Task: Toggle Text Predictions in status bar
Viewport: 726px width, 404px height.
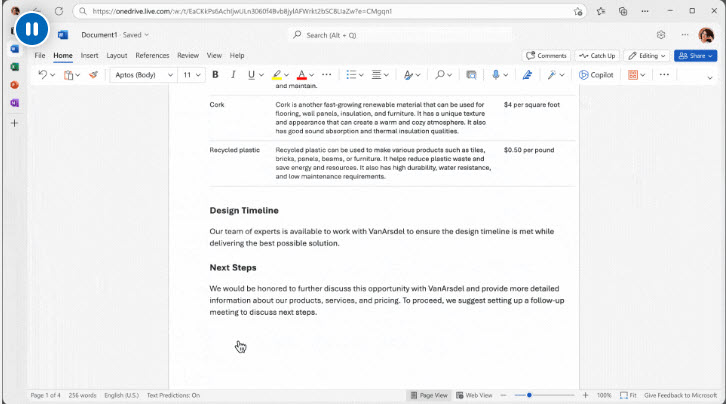Action: pos(173,395)
